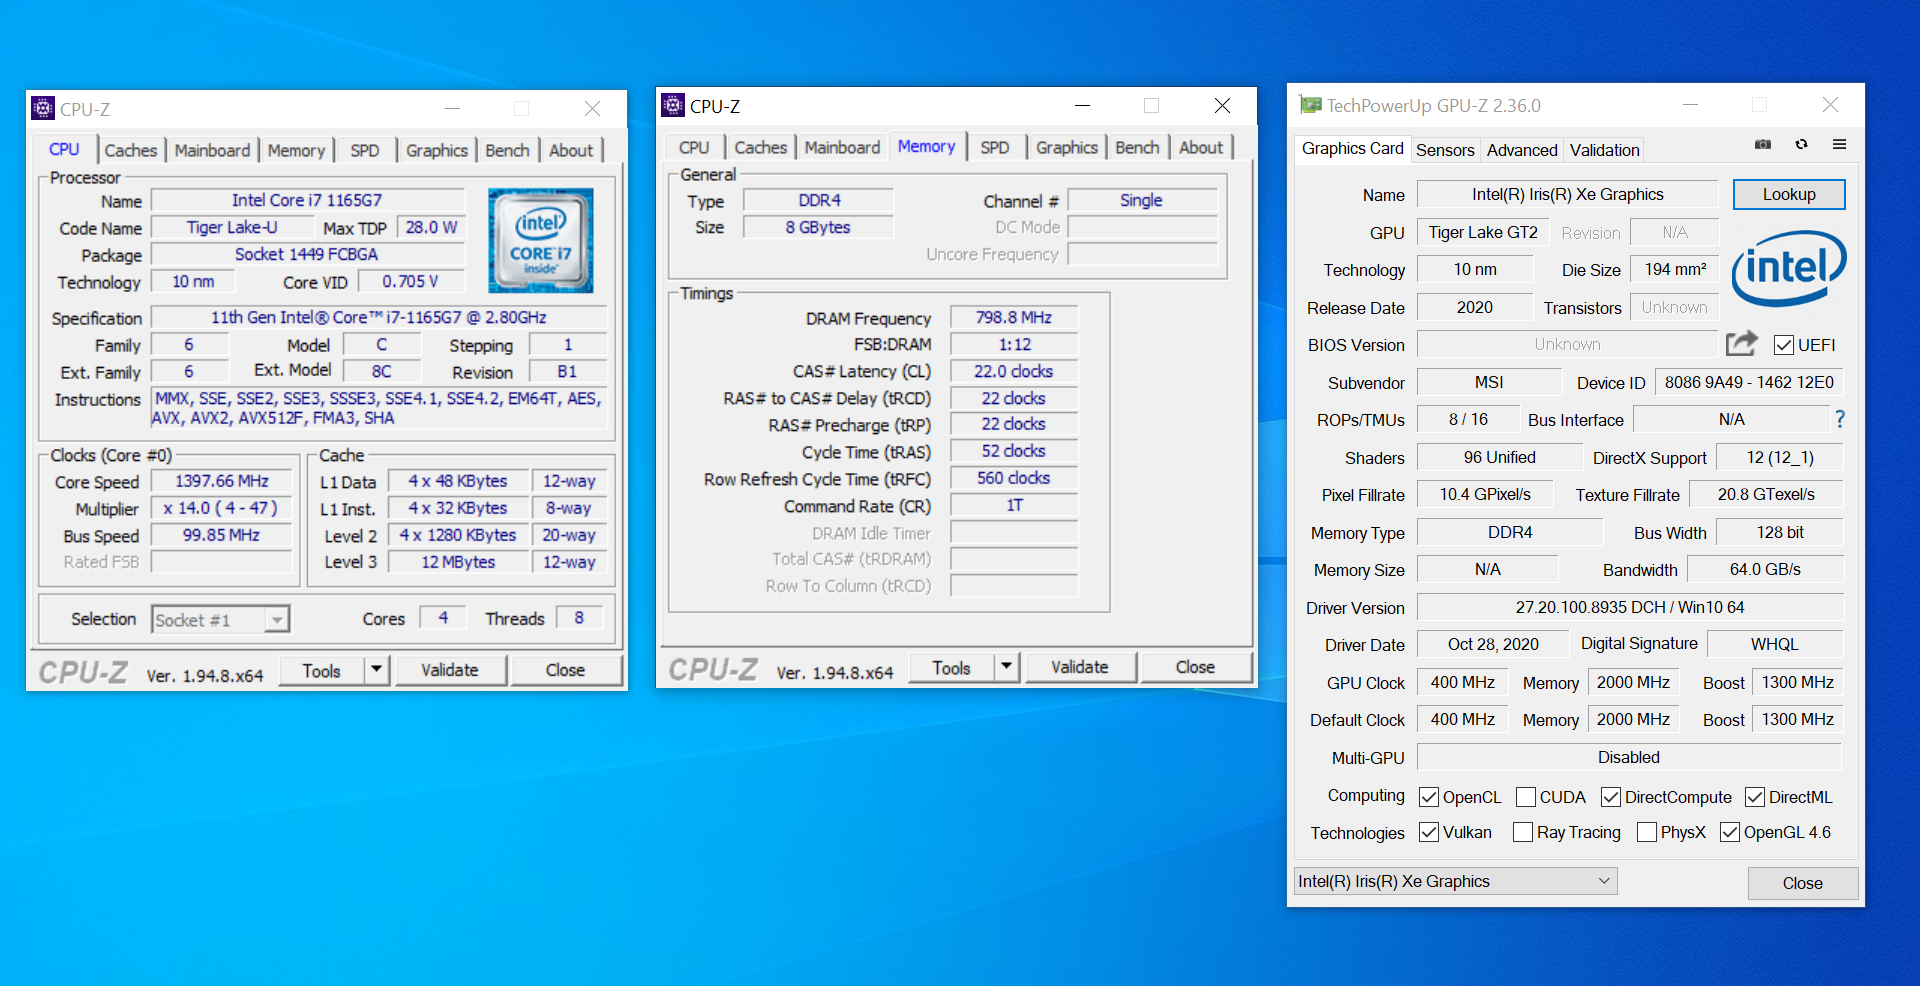Viewport: 1920px width, 986px height.
Task: Click Channel # value Single
Action: [1141, 200]
